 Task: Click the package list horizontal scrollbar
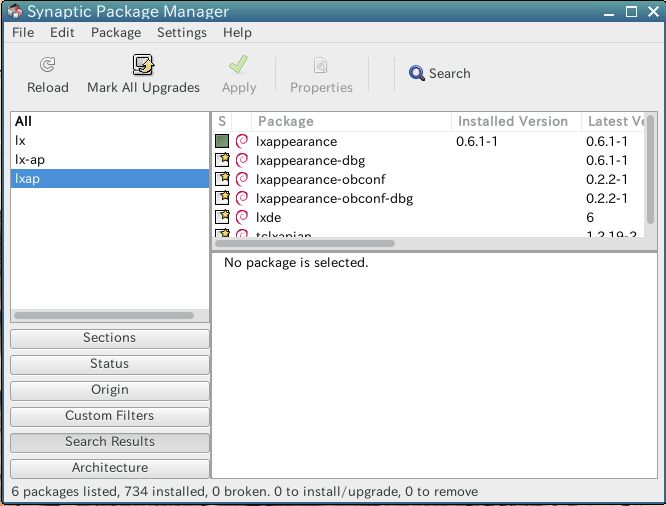[305, 243]
